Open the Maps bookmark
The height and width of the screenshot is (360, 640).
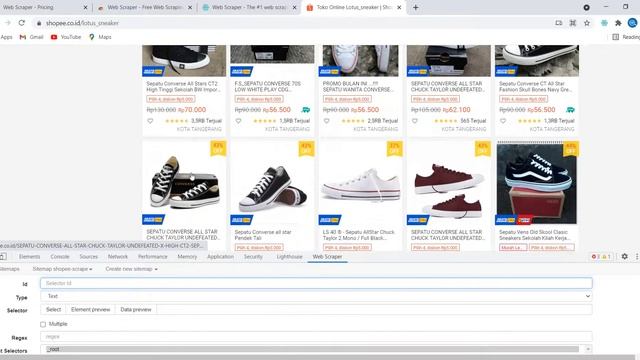[x=100, y=37]
